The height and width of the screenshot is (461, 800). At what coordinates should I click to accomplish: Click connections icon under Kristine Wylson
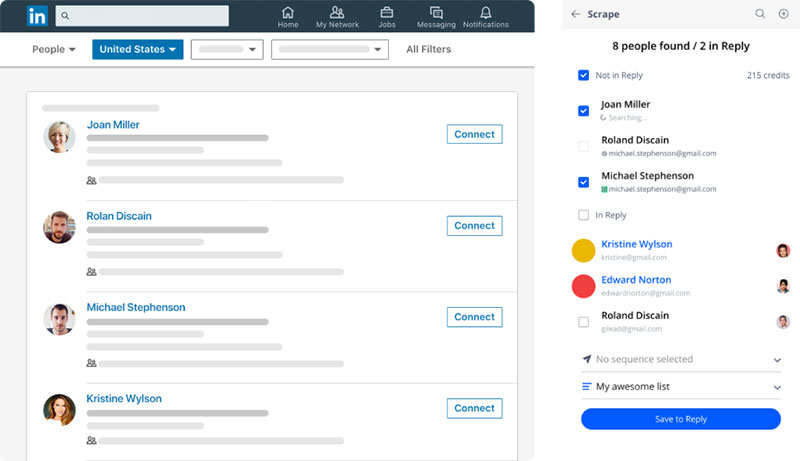[91, 440]
